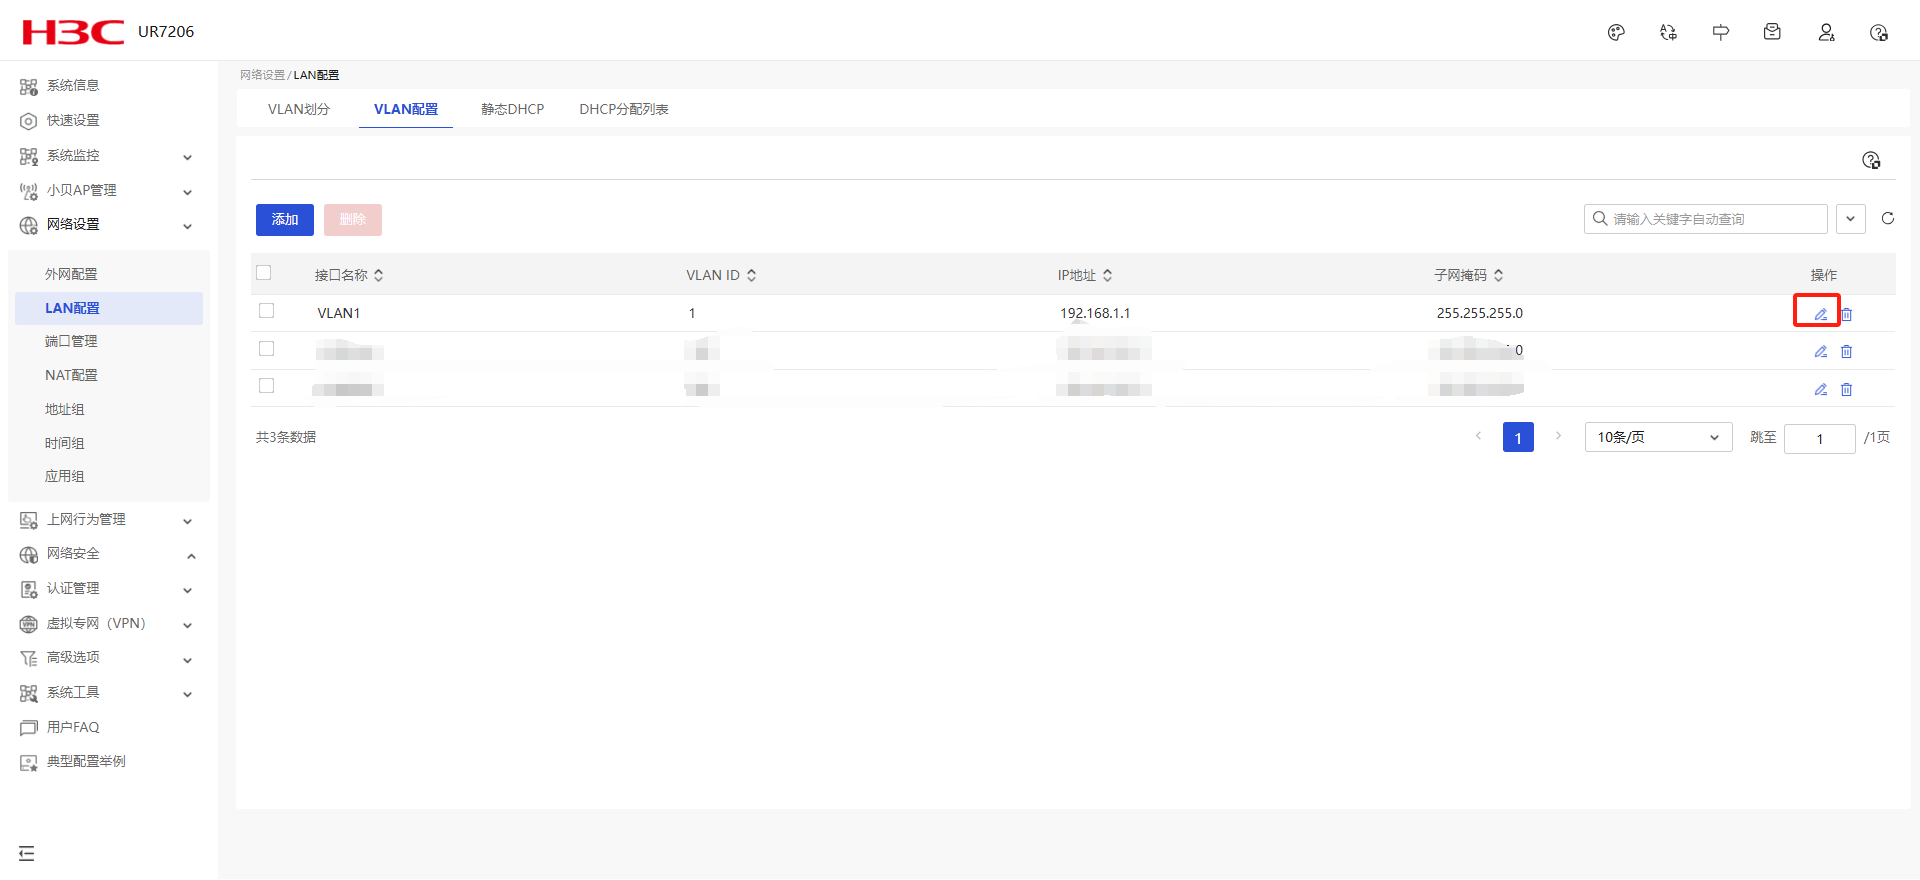The height and width of the screenshot is (880, 1920).
Task: Open 端口管理 in the sidebar
Action: pos(71,342)
